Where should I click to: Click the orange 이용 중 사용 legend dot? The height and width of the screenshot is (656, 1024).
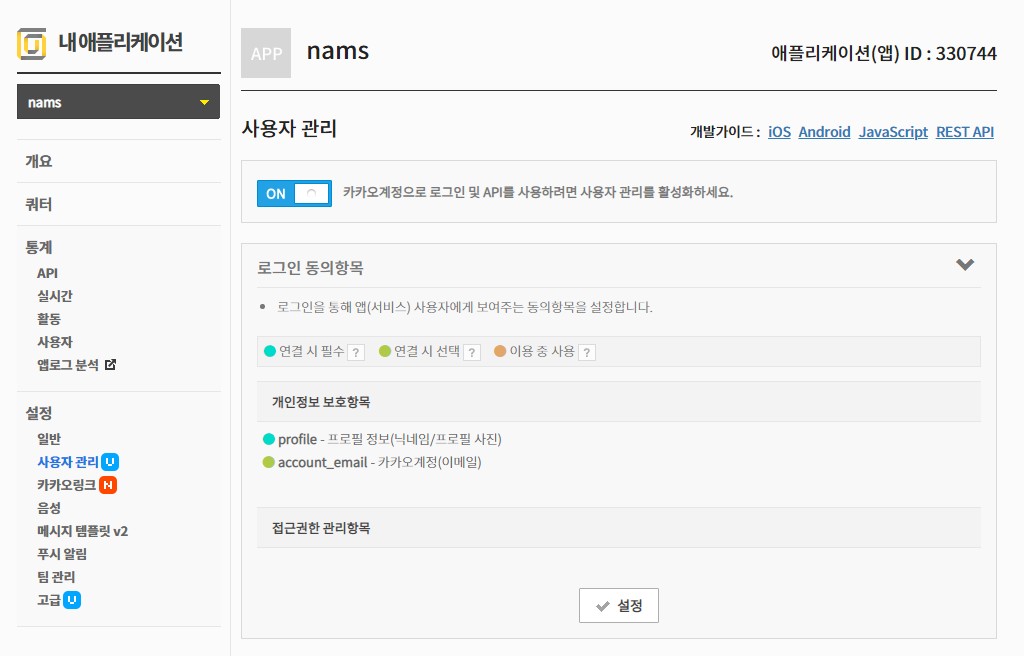pyautogui.click(x=500, y=351)
